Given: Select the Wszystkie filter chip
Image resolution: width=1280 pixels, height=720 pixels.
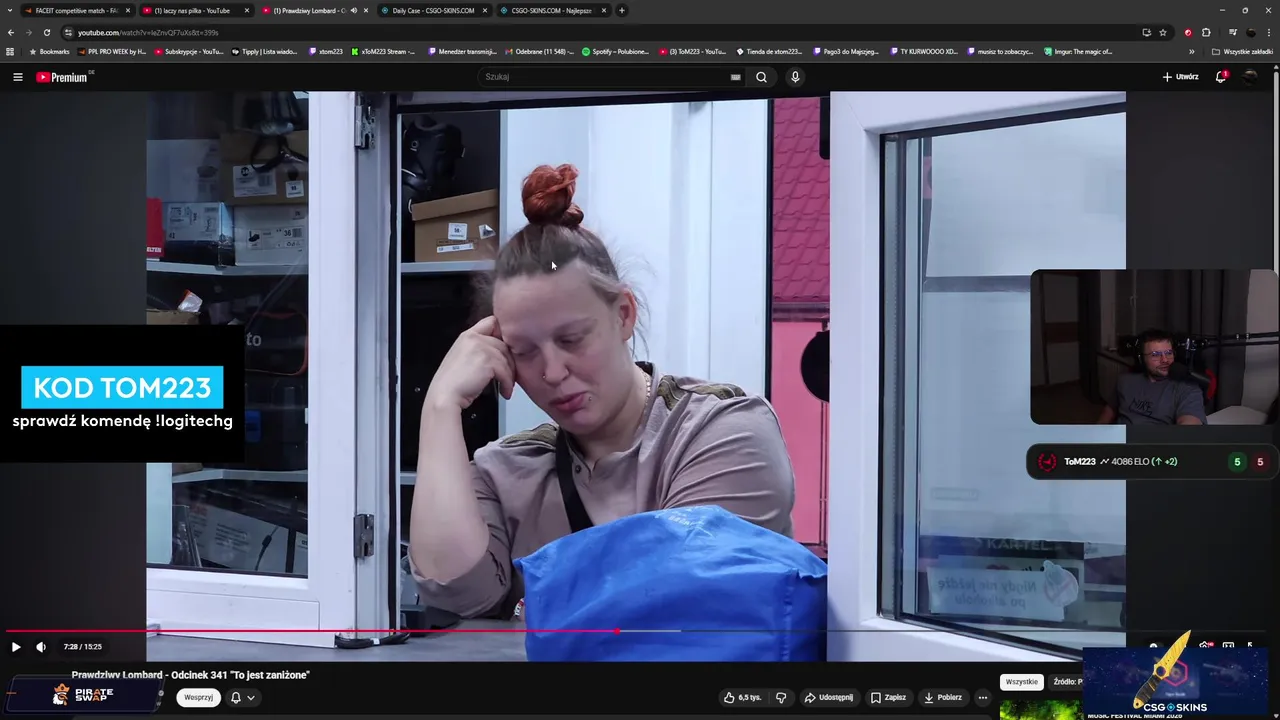Looking at the screenshot, I should point(1021,682).
